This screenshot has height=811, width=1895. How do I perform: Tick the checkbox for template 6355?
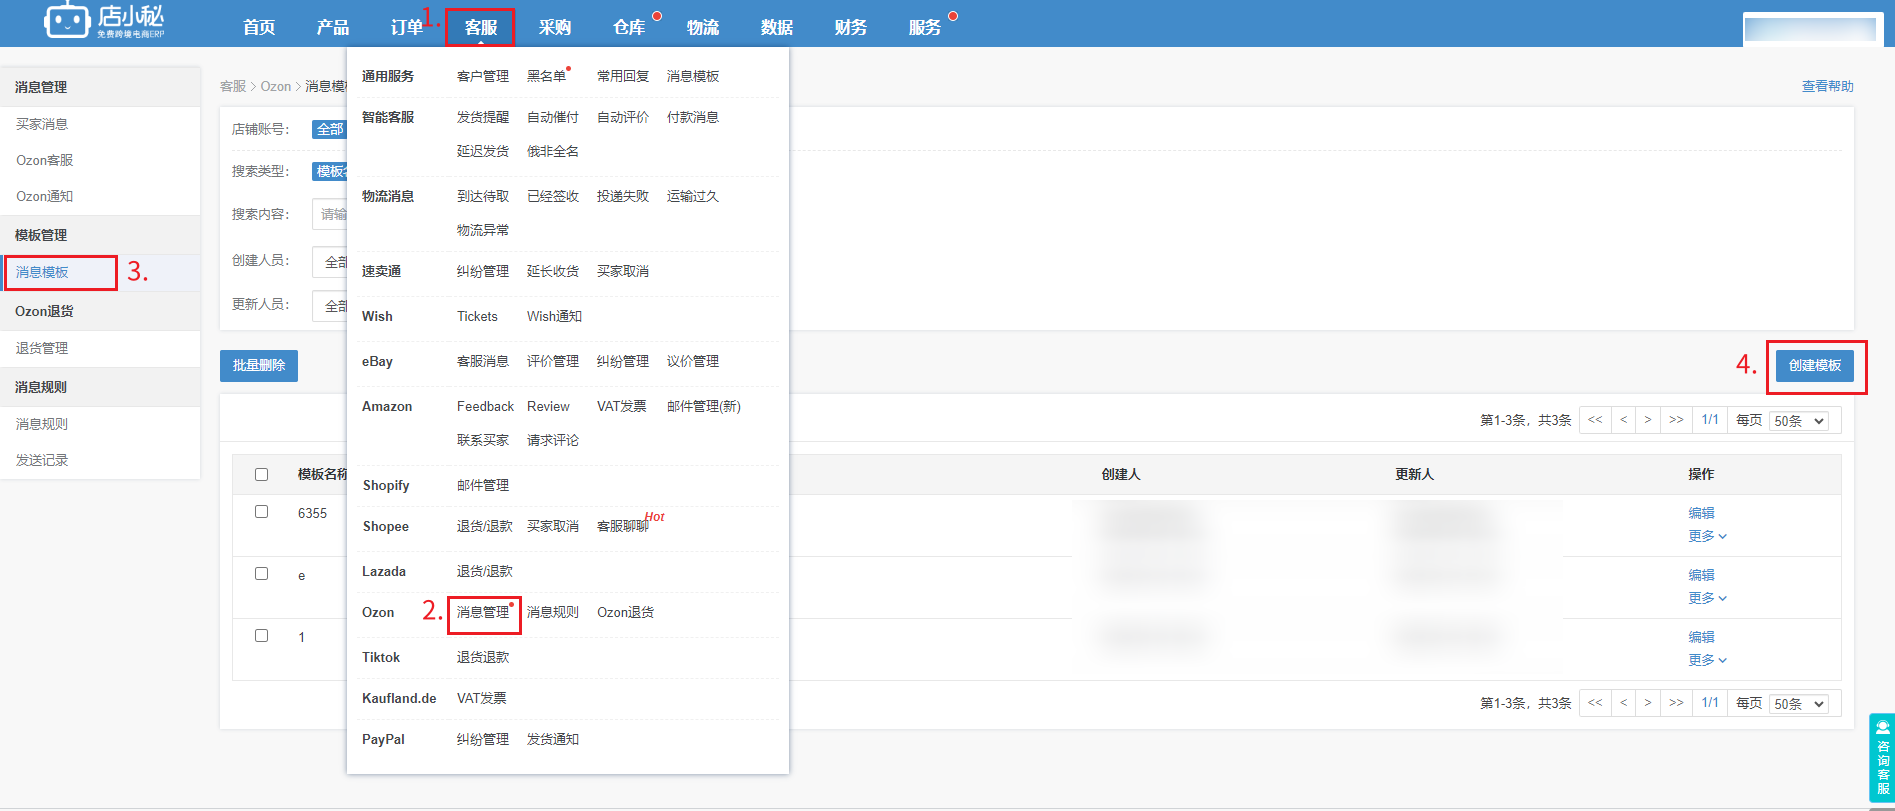[x=261, y=511]
